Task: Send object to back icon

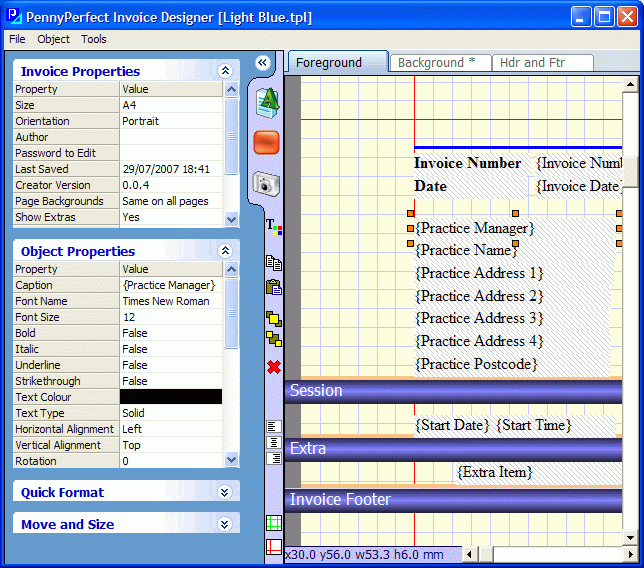Action: click(274, 339)
